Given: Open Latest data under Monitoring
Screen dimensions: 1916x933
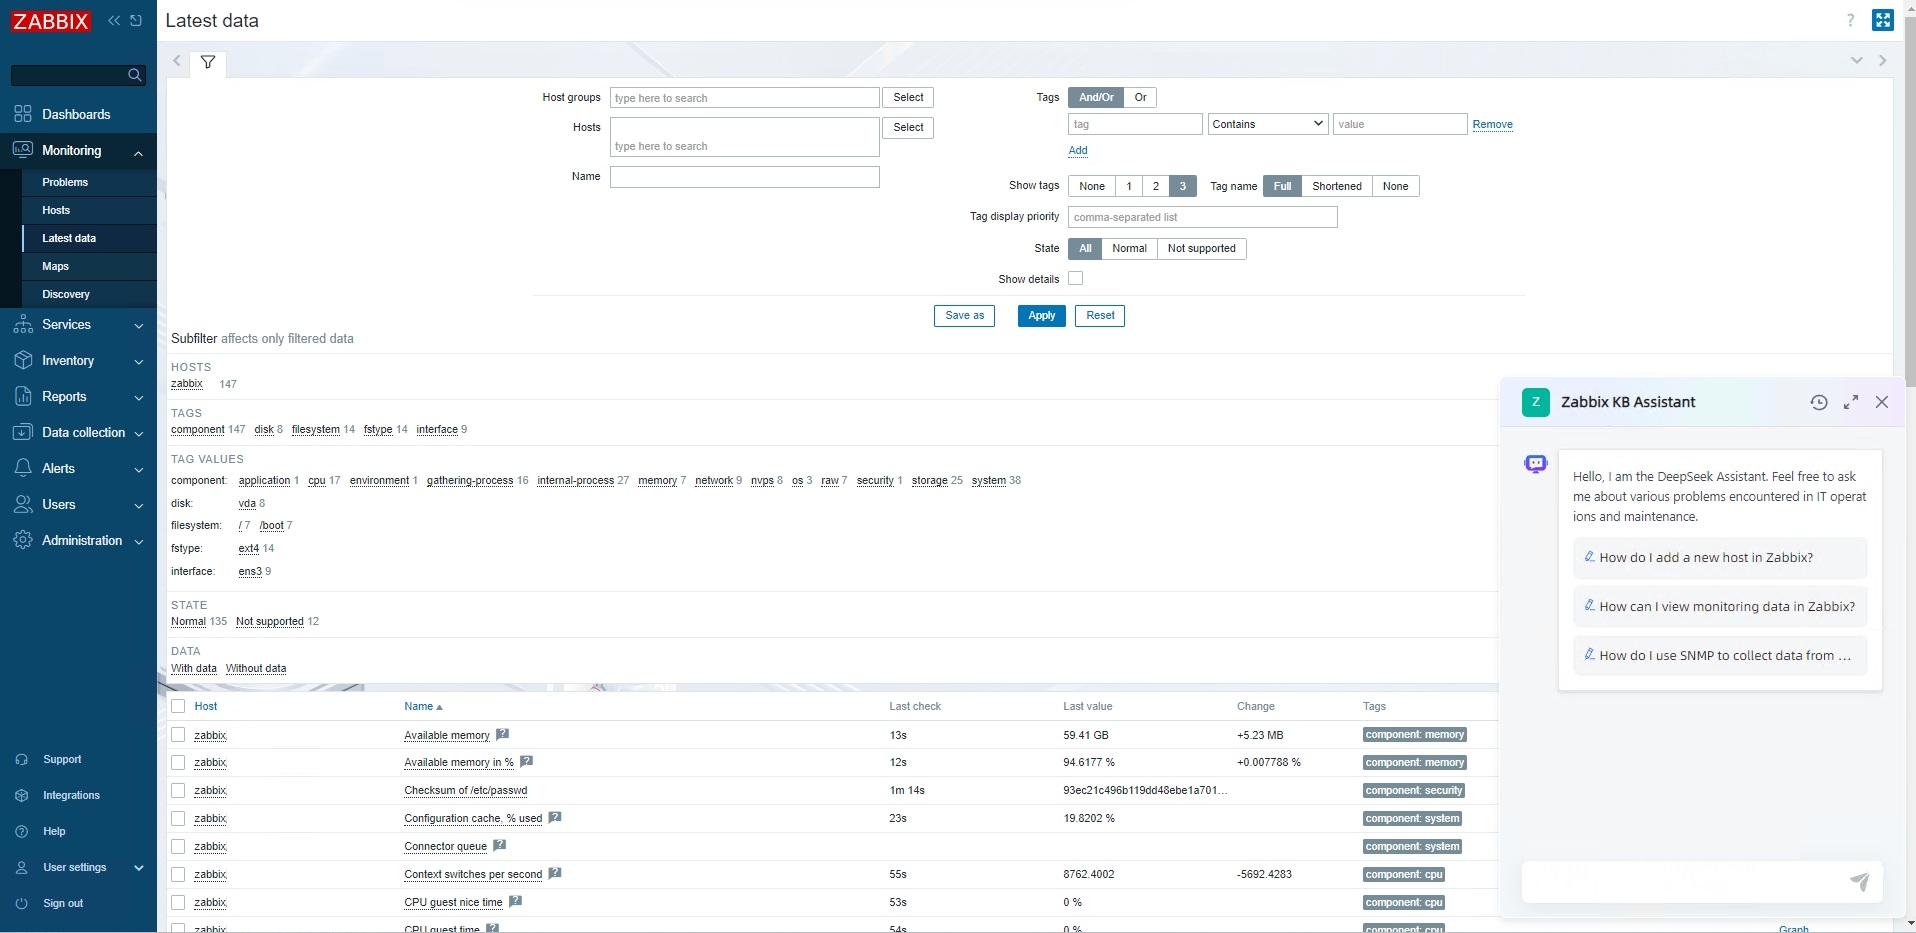Looking at the screenshot, I should point(69,238).
